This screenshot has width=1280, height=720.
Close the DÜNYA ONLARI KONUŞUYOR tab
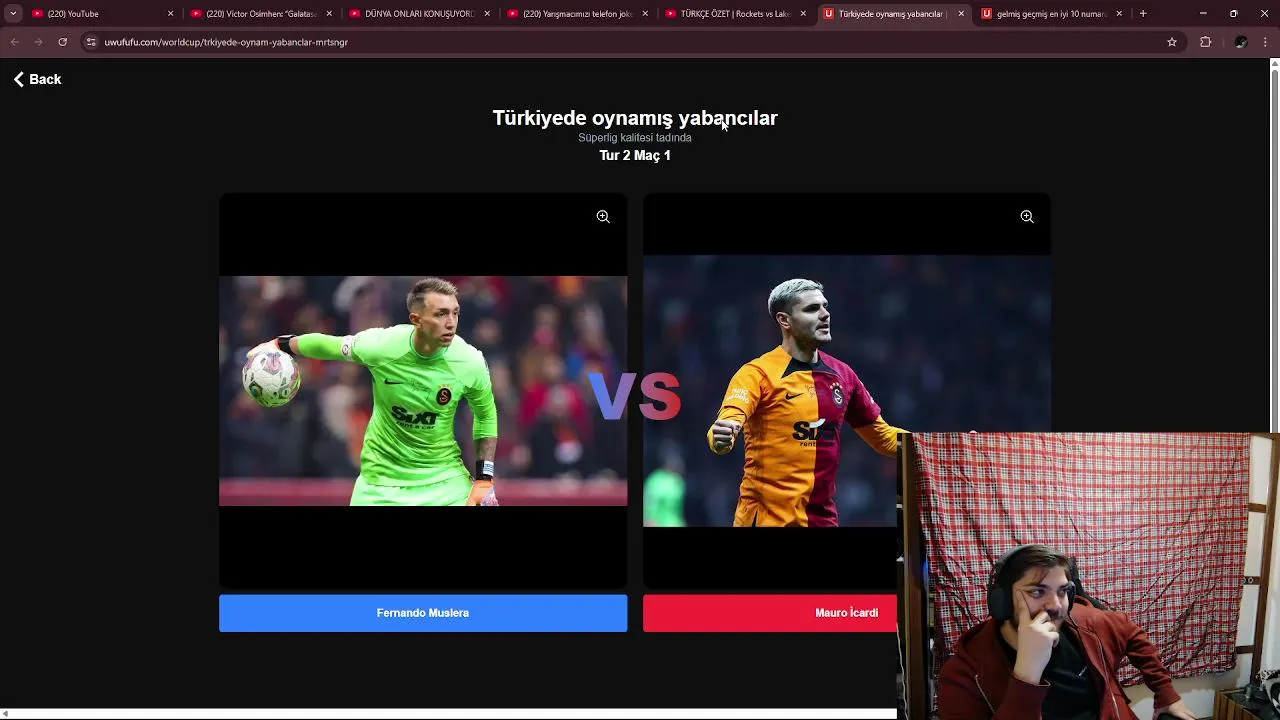[x=487, y=14]
